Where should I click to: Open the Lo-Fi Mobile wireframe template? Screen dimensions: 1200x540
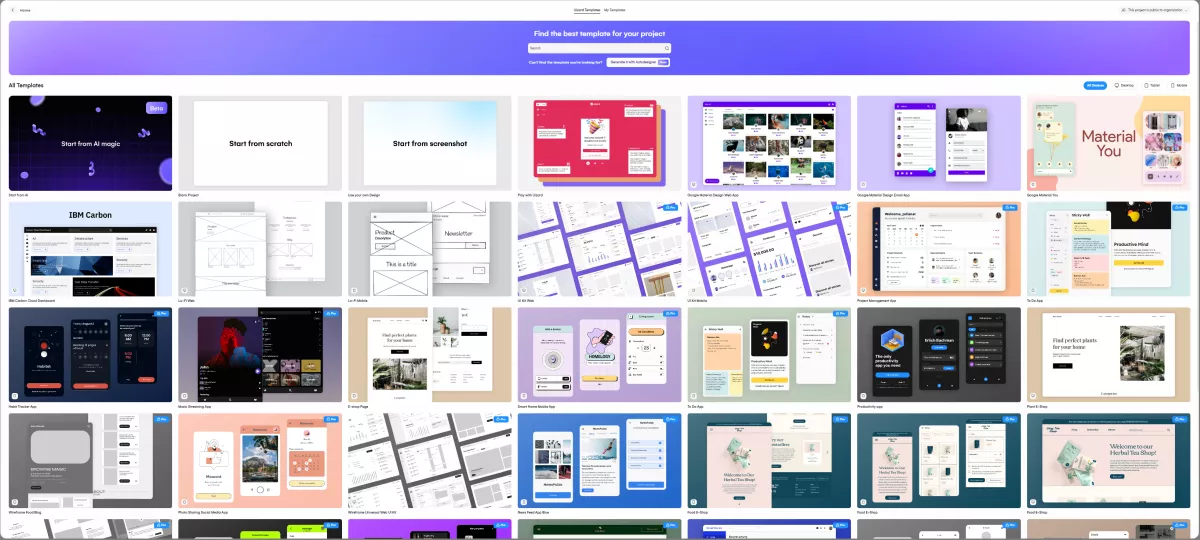(x=430, y=249)
